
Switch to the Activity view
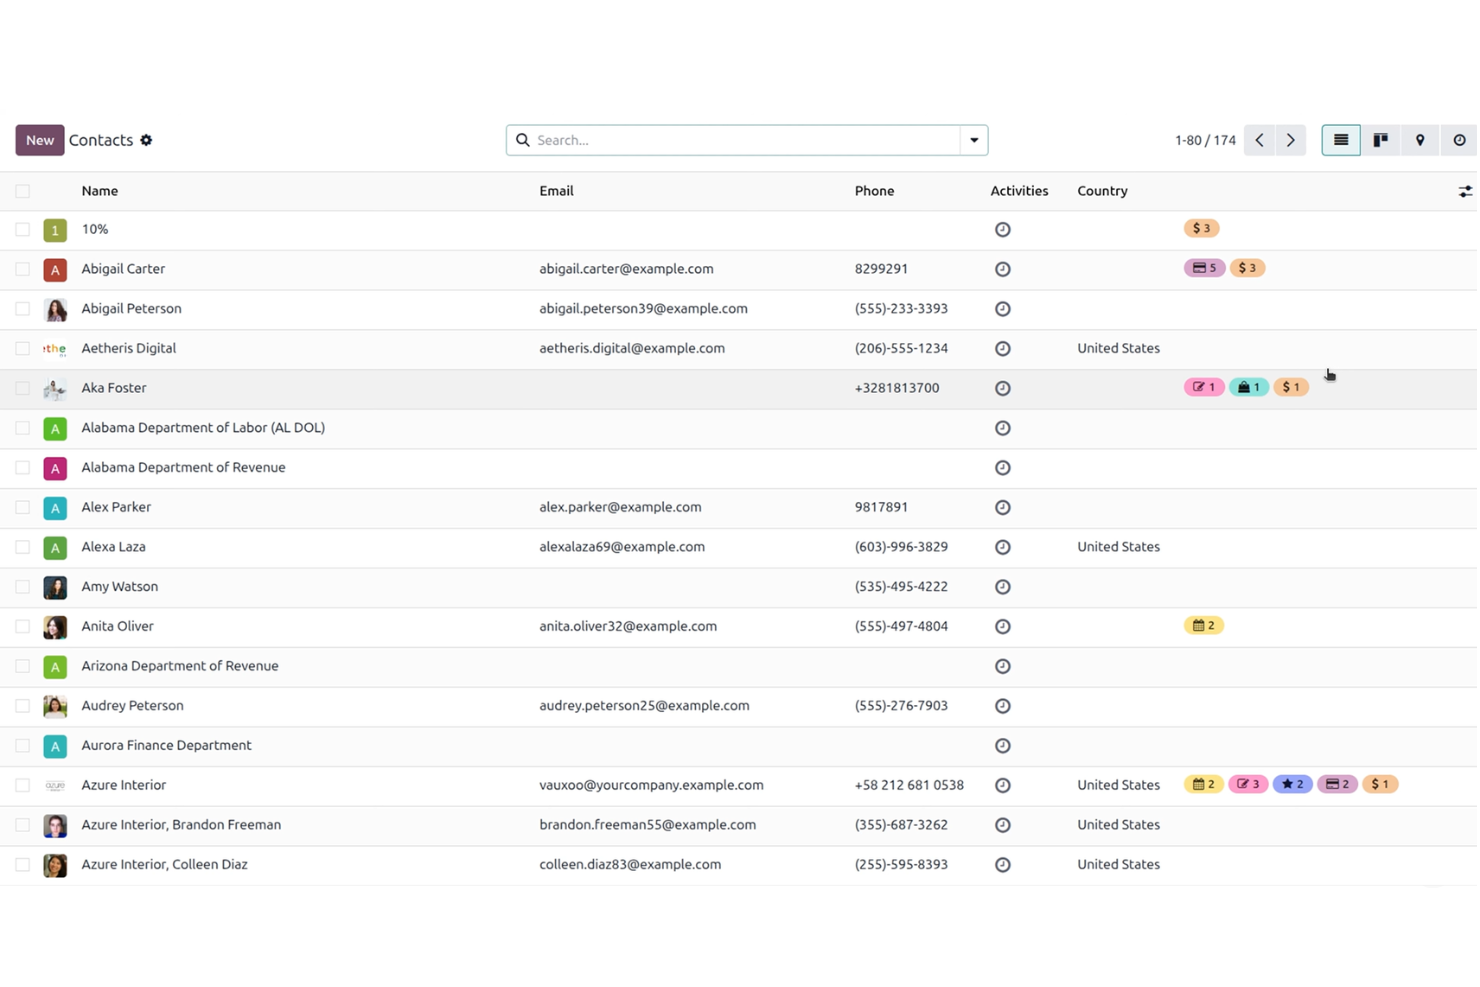point(1459,140)
